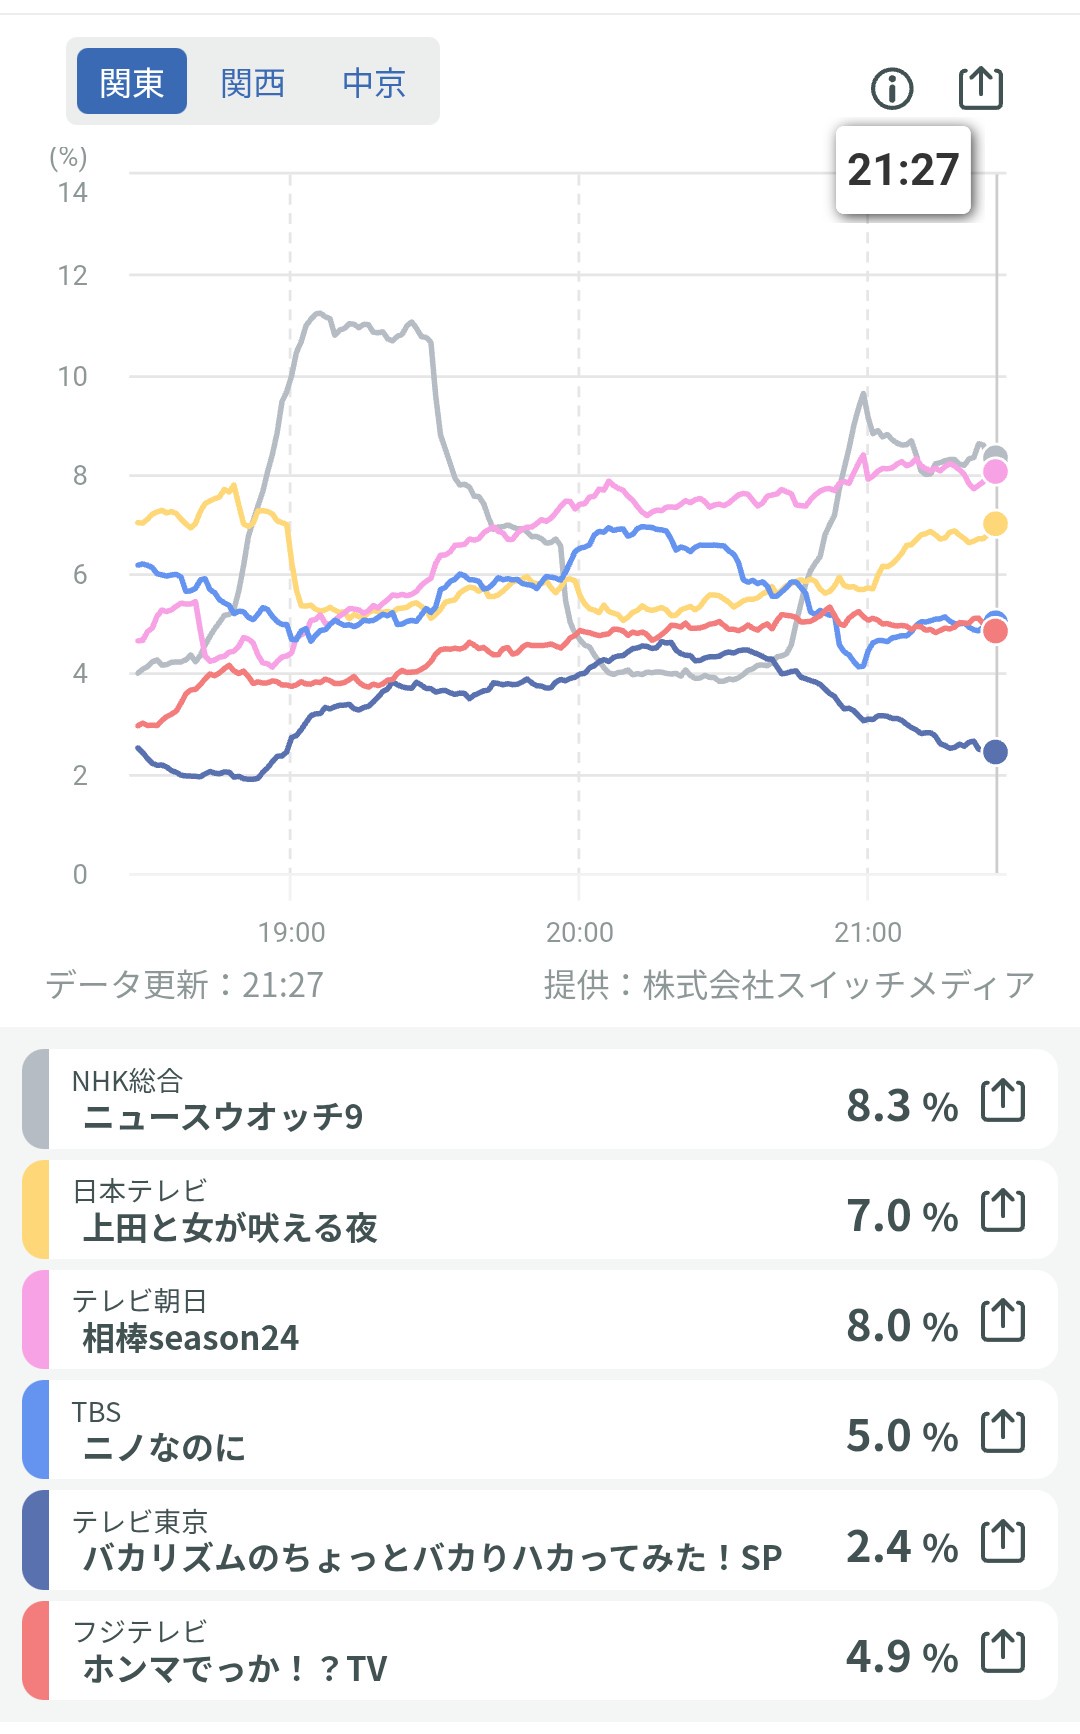Click the dark blue endpoint dot on chart
The width and height of the screenshot is (1080, 1734).
(x=995, y=752)
